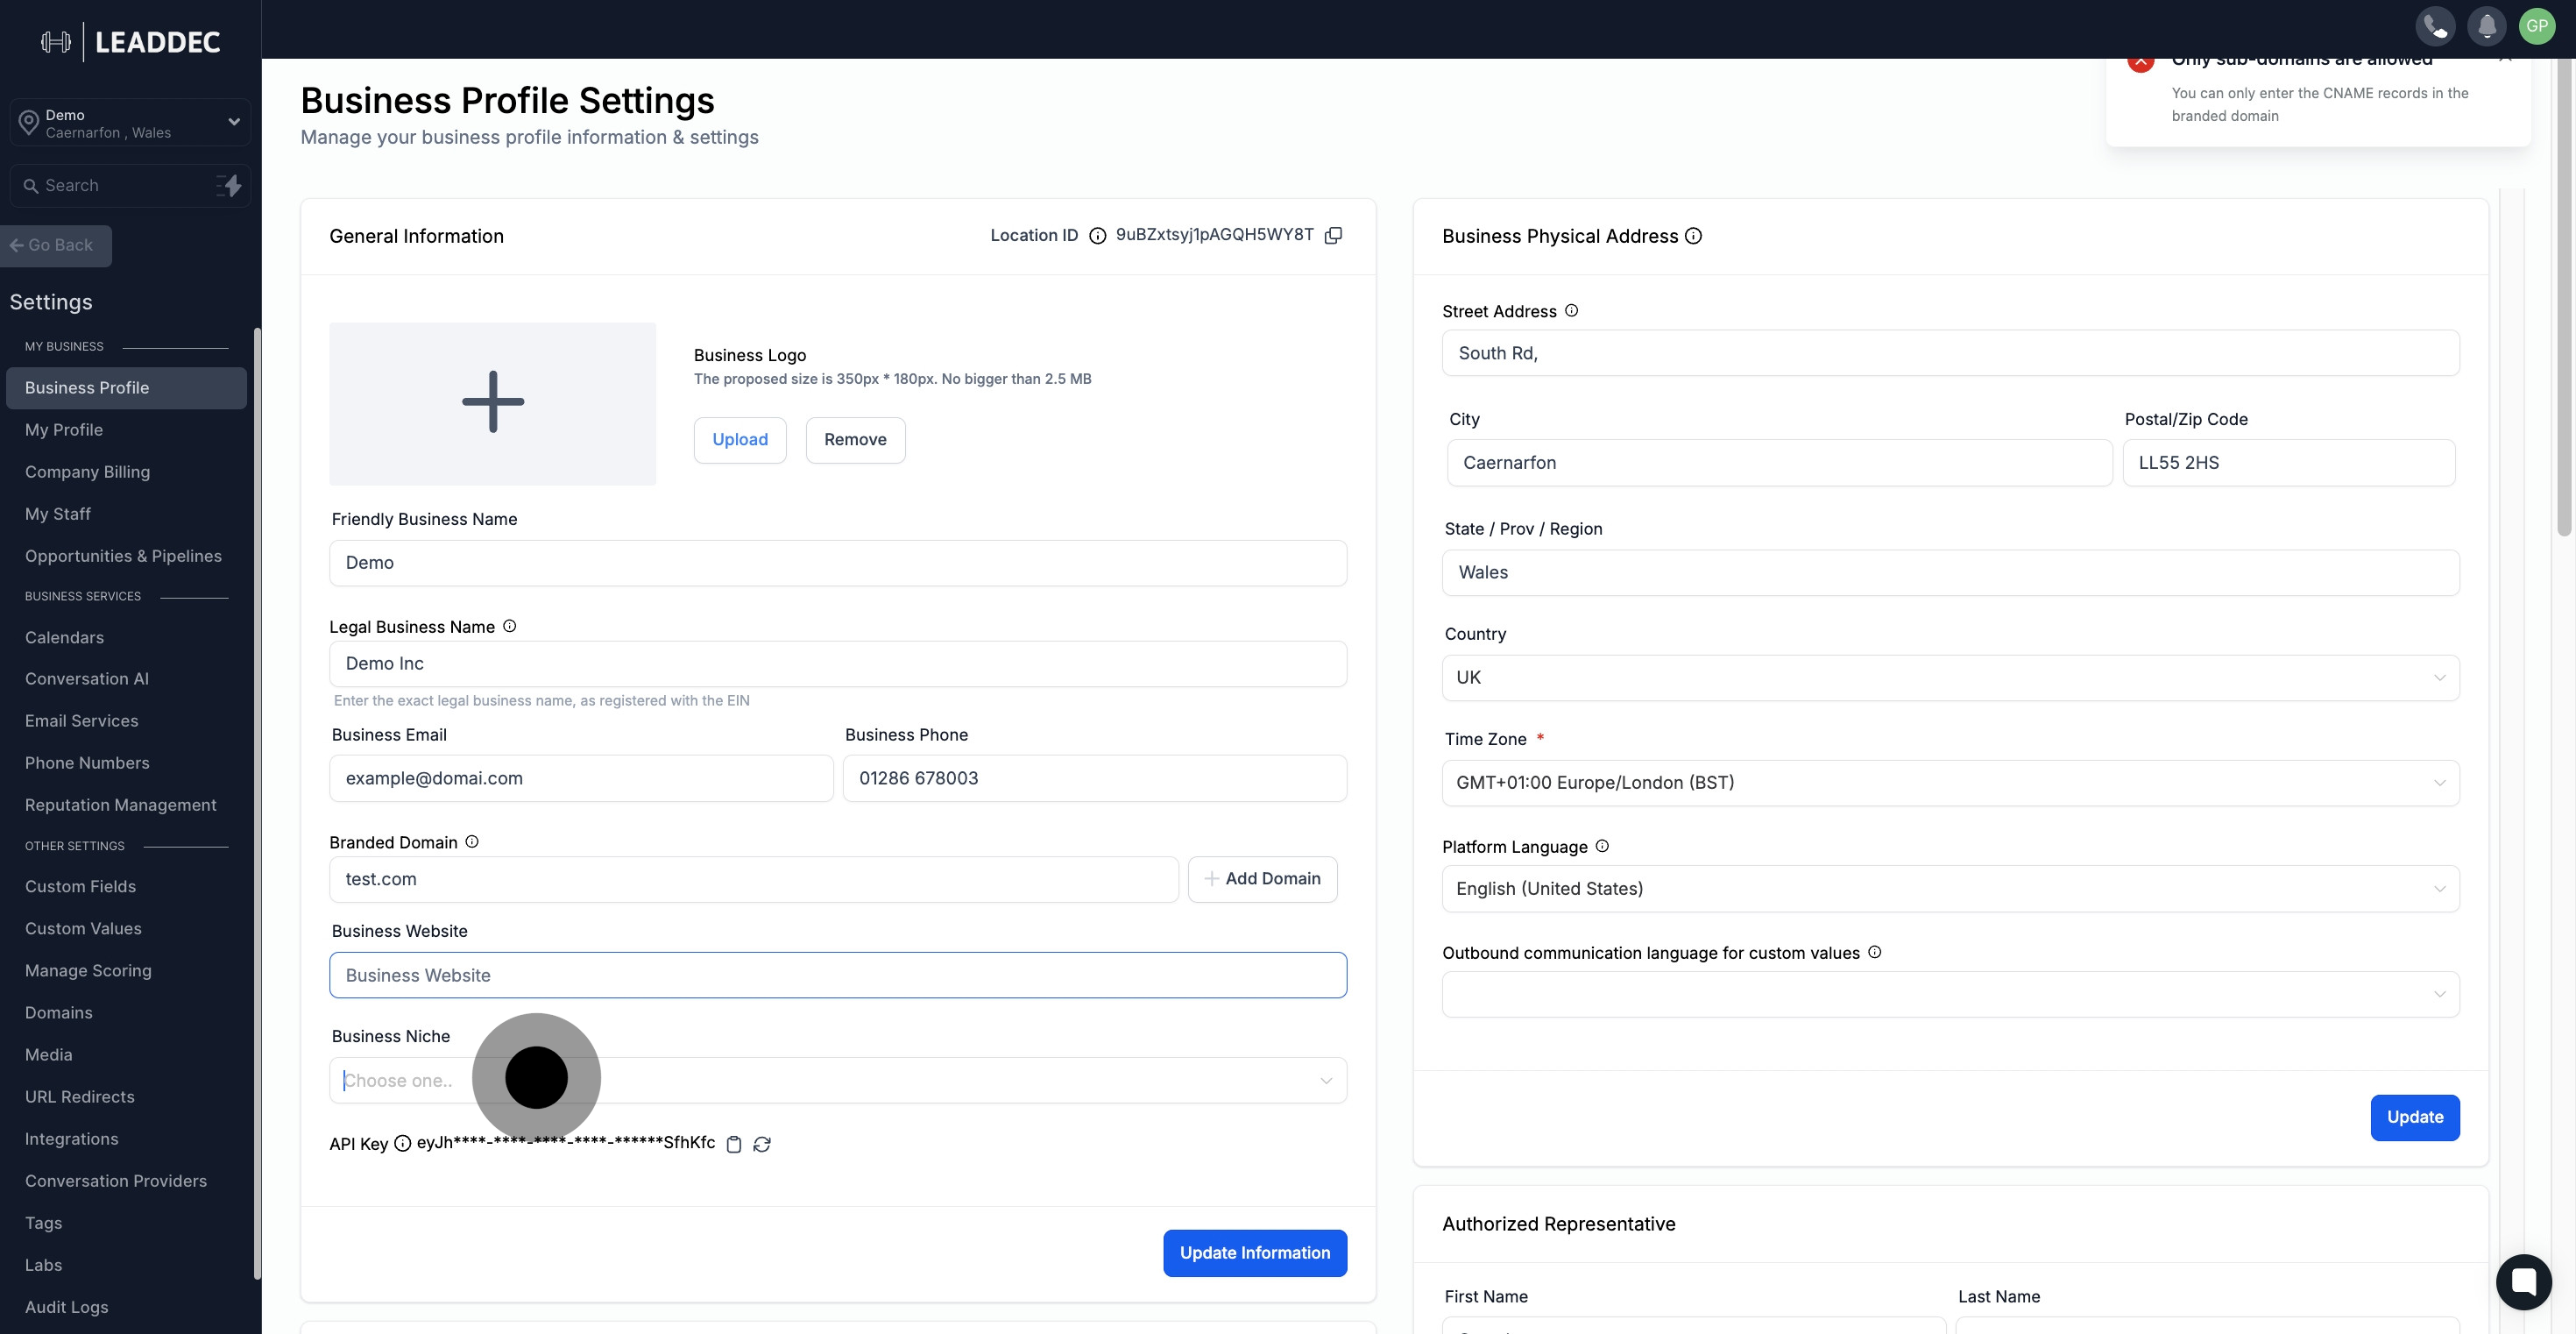This screenshot has height=1334, width=2576.
Task: Open the Country dropdown
Action: 1950,678
